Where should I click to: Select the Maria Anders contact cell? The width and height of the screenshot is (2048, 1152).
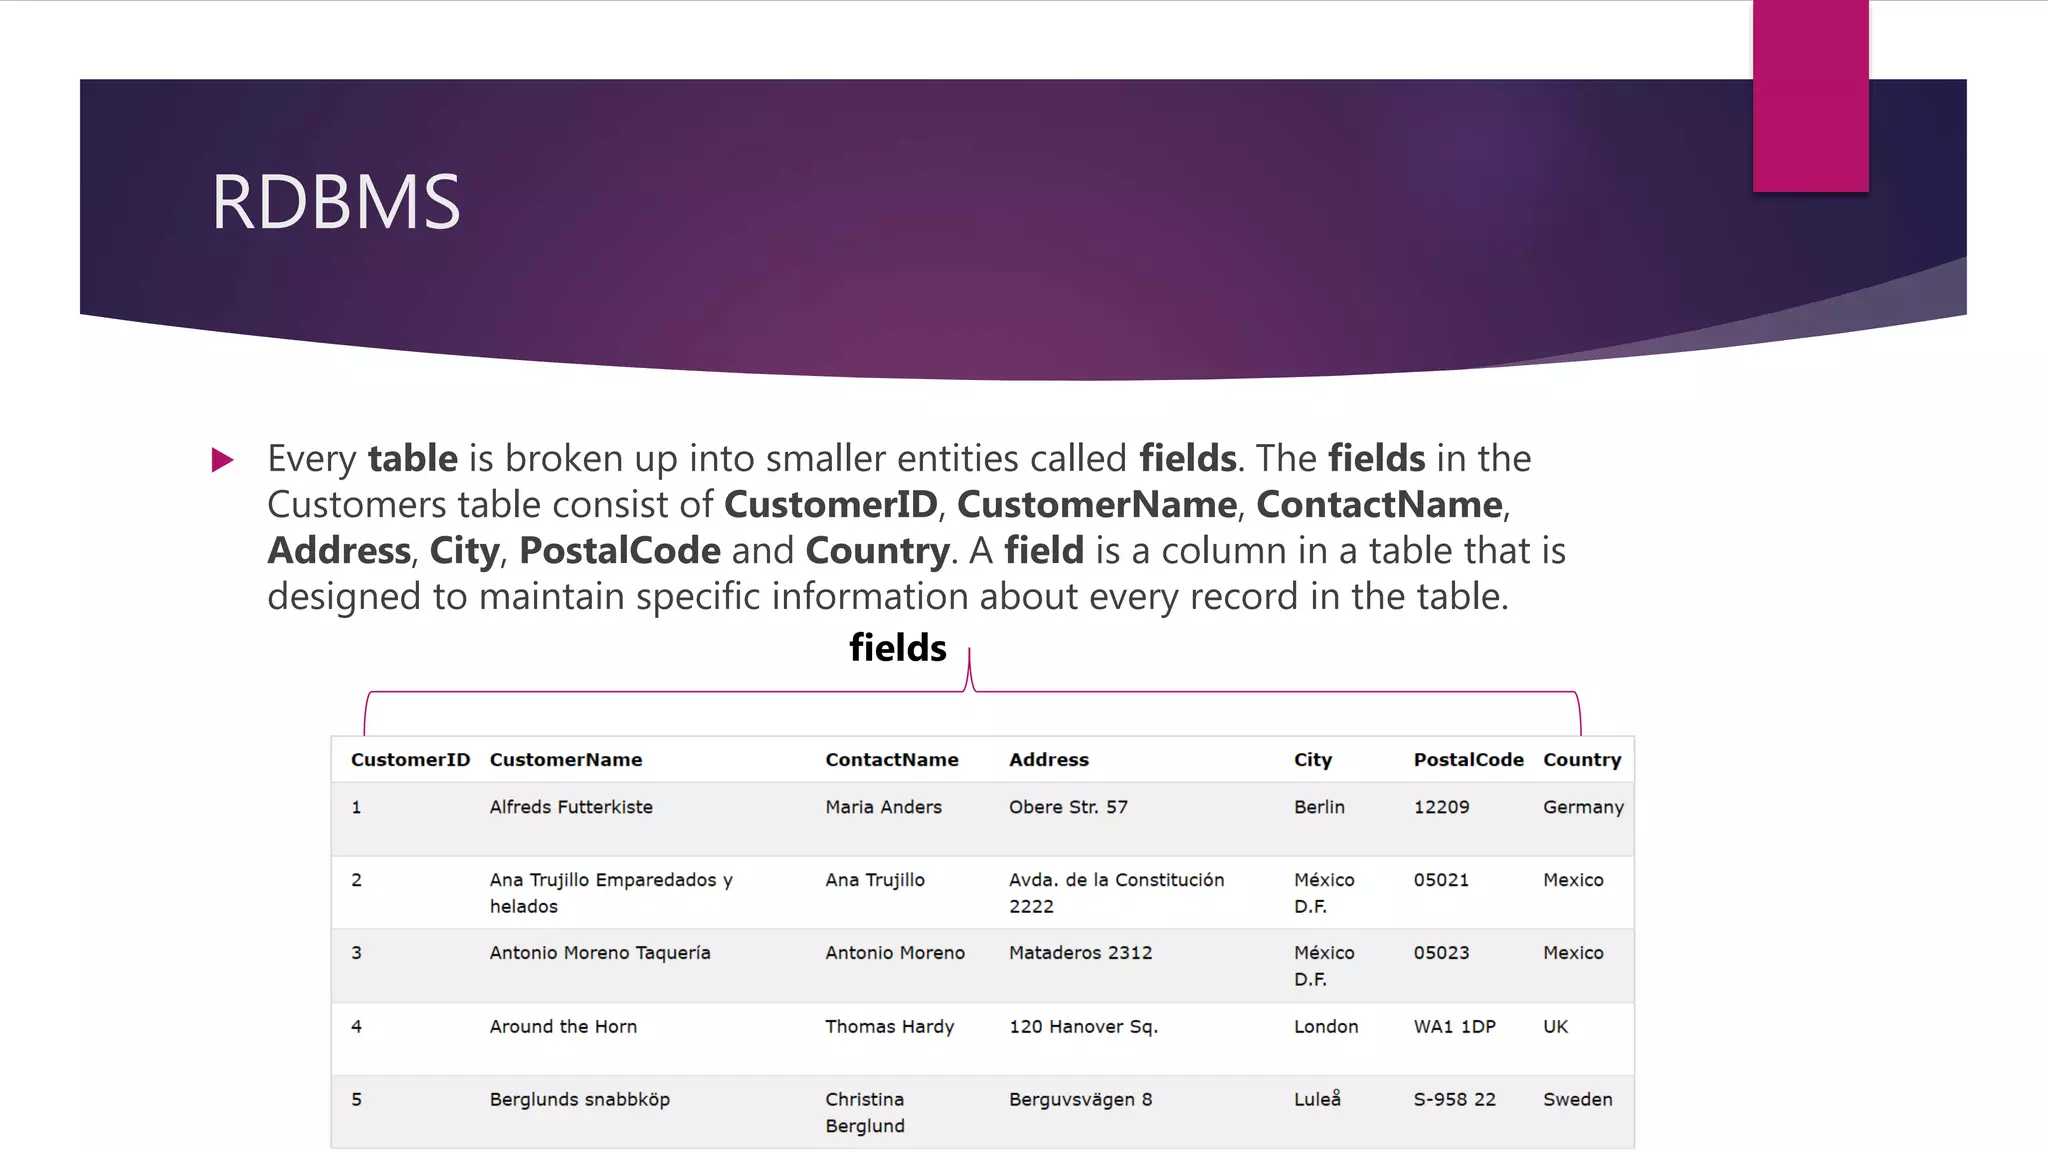883,807
